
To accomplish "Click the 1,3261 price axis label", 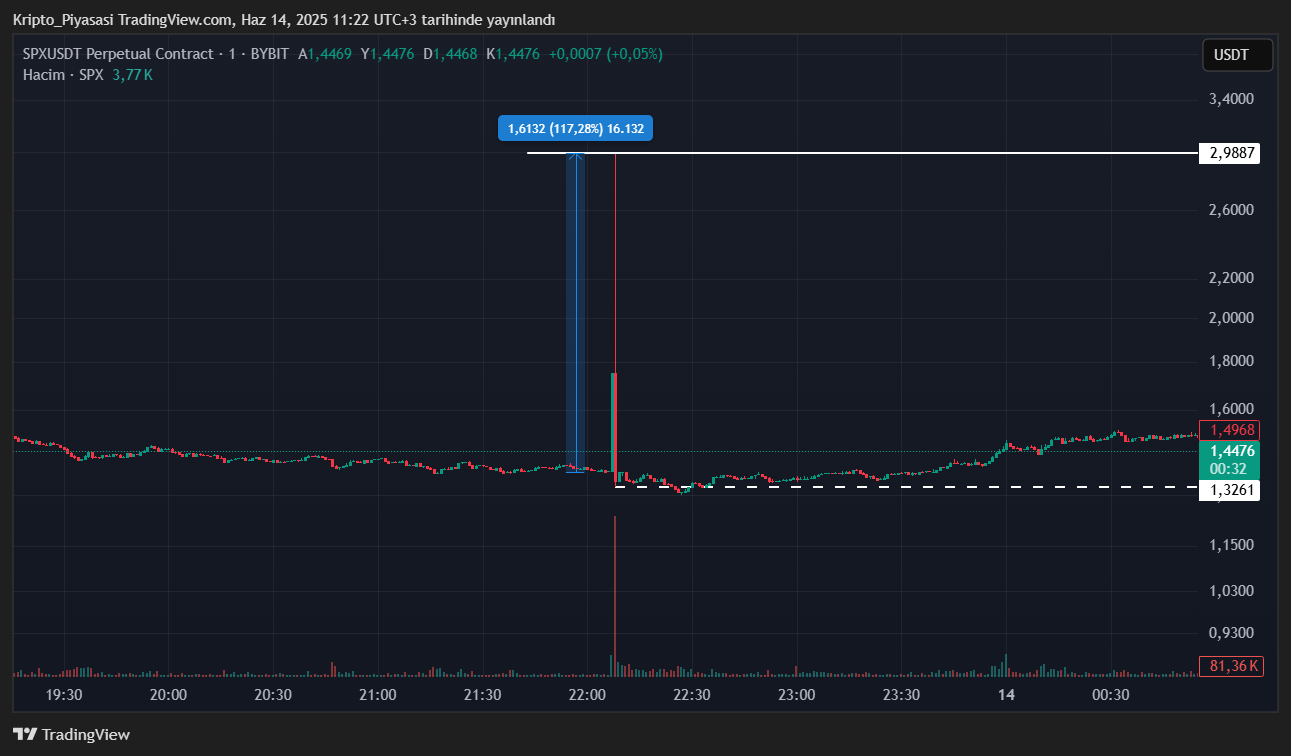I will pyautogui.click(x=1228, y=490).
